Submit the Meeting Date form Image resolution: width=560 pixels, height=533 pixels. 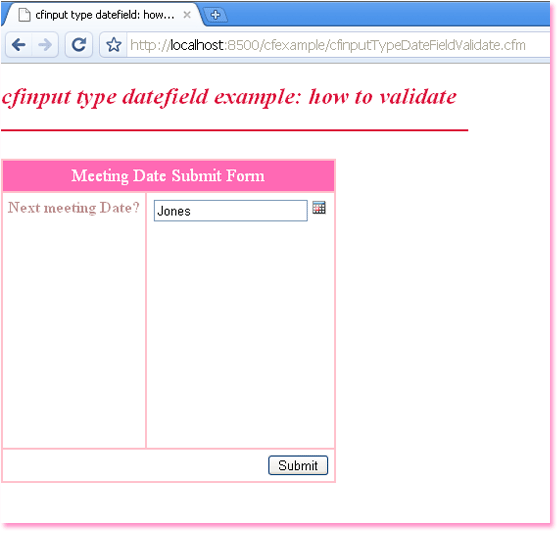[298, 465]
